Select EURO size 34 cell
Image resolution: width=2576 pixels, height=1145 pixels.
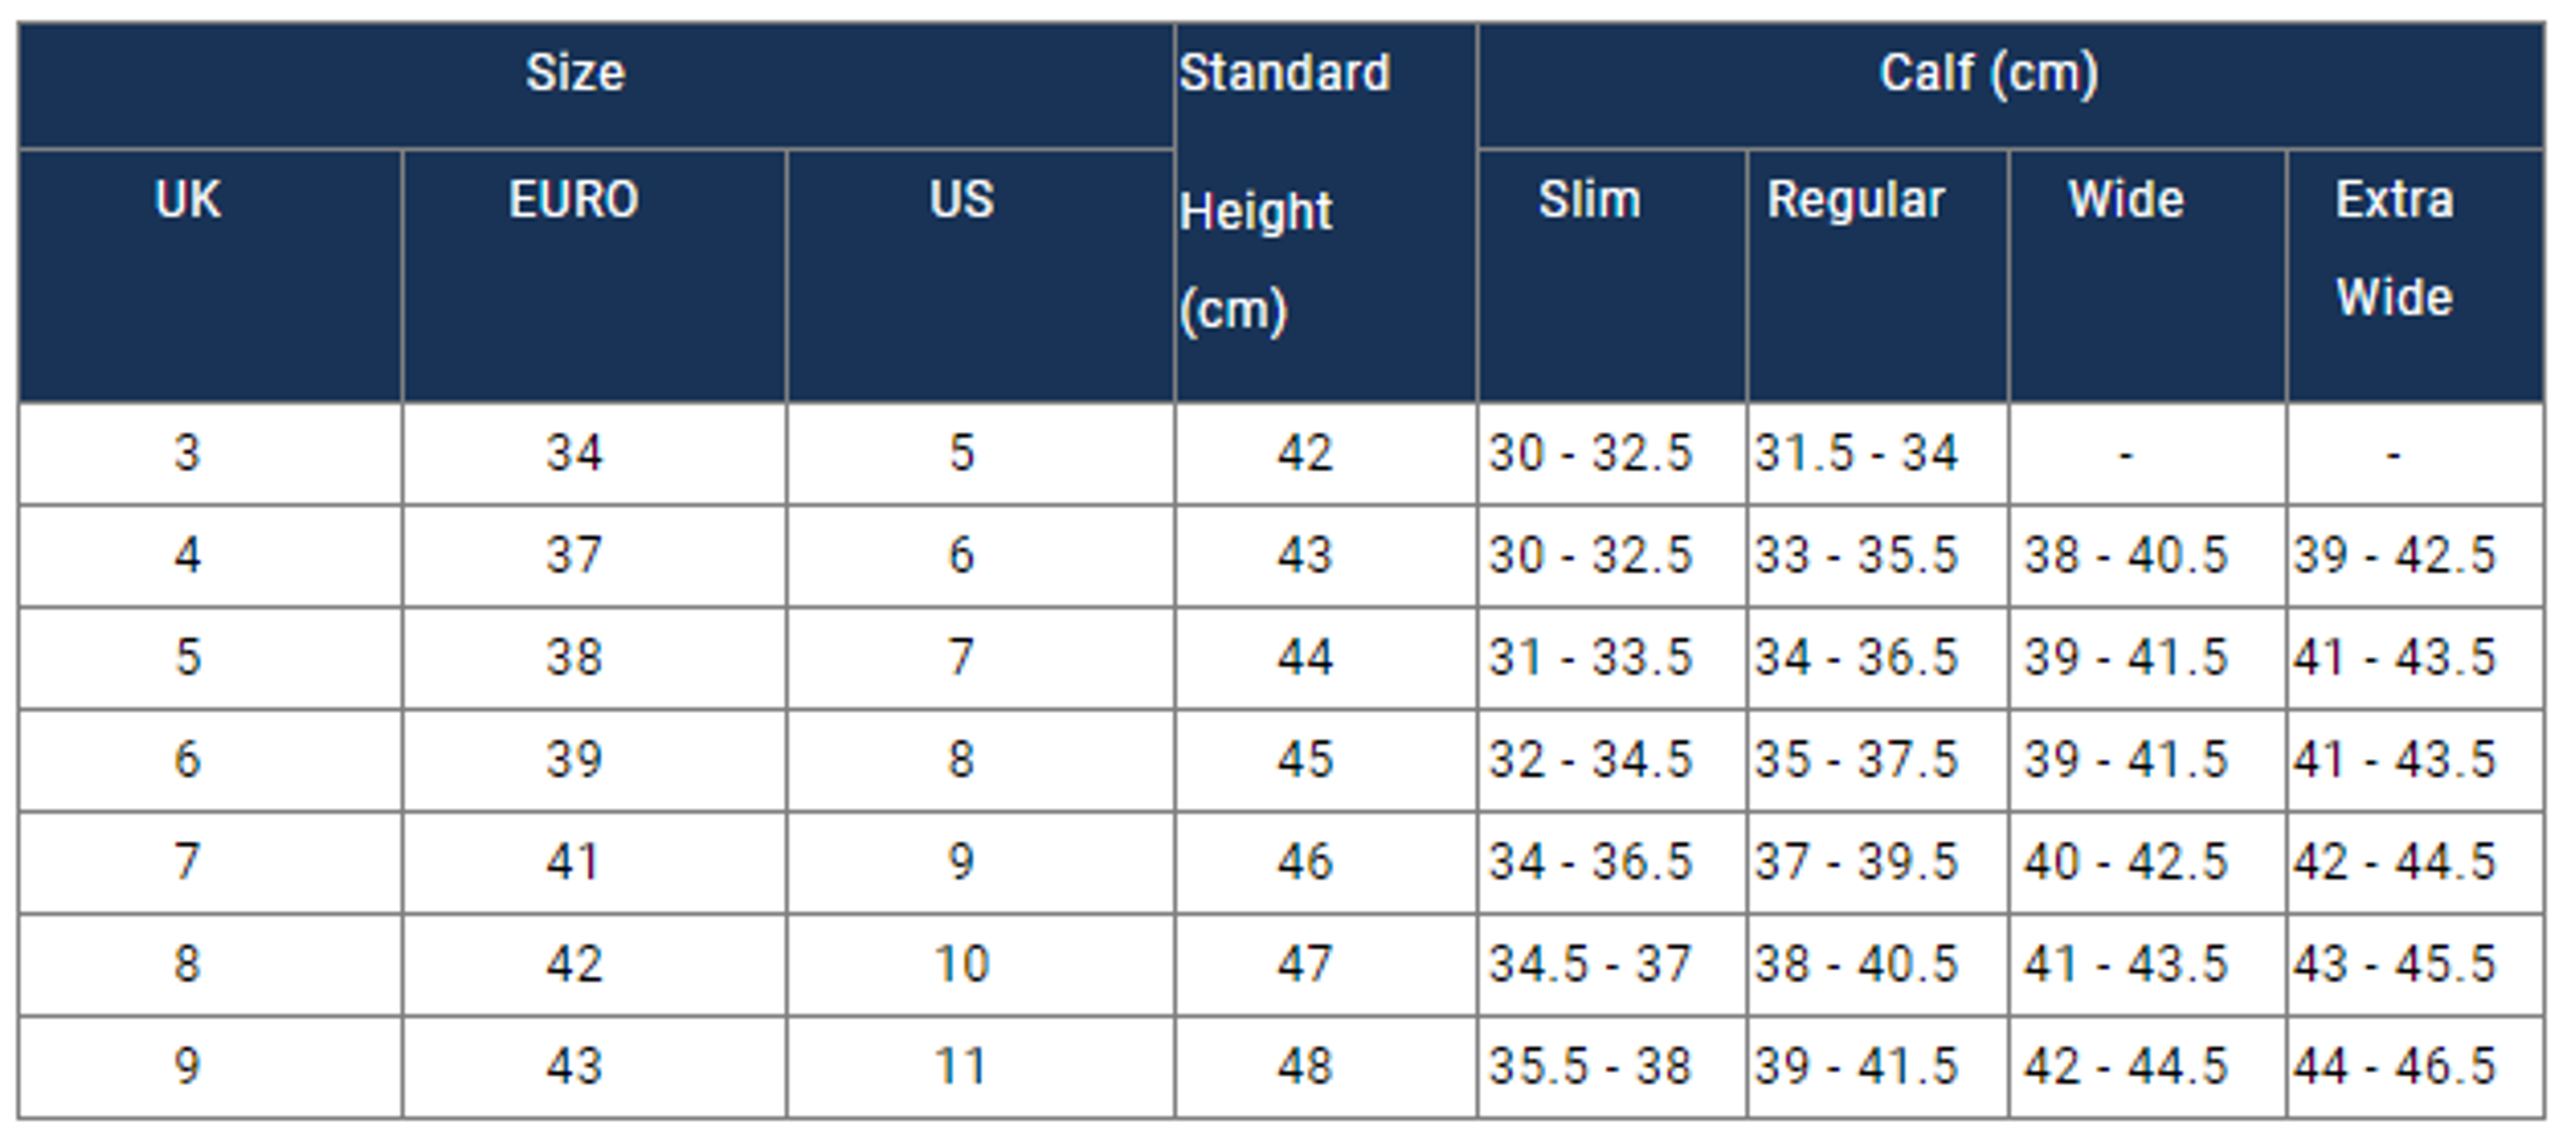(x=574, y=453)
